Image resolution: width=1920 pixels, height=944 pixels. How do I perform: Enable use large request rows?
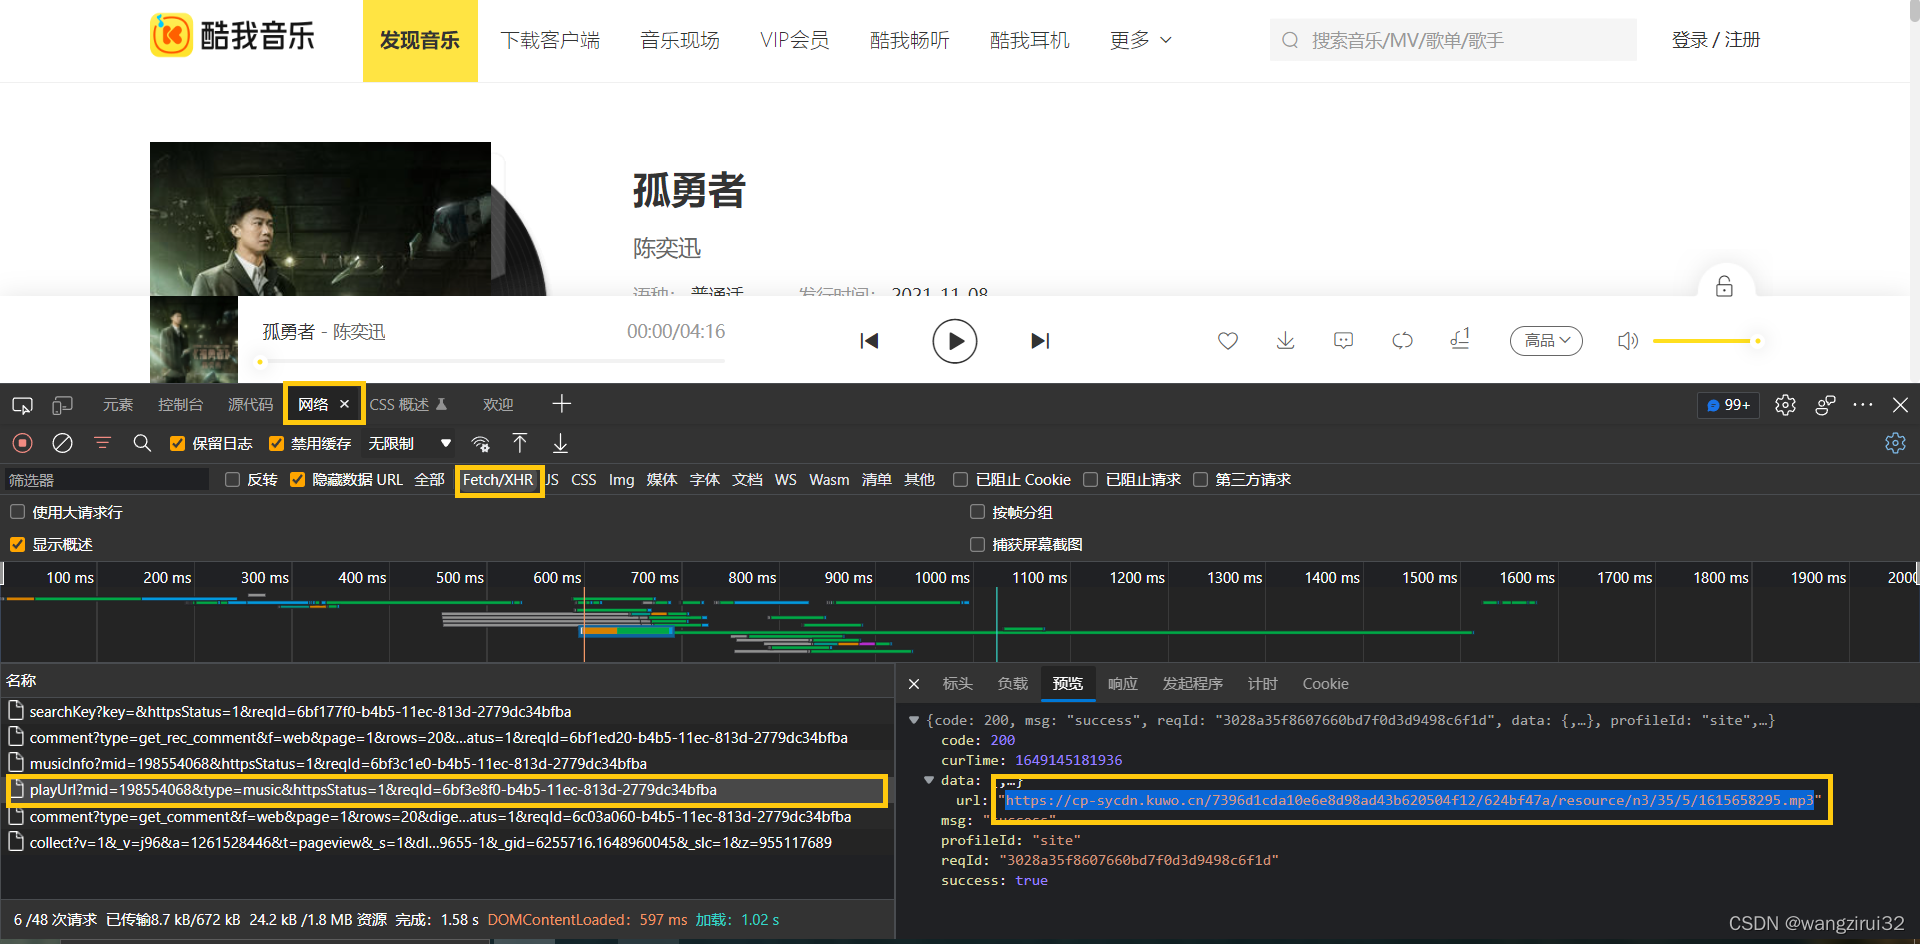click(x=18, y=512)
